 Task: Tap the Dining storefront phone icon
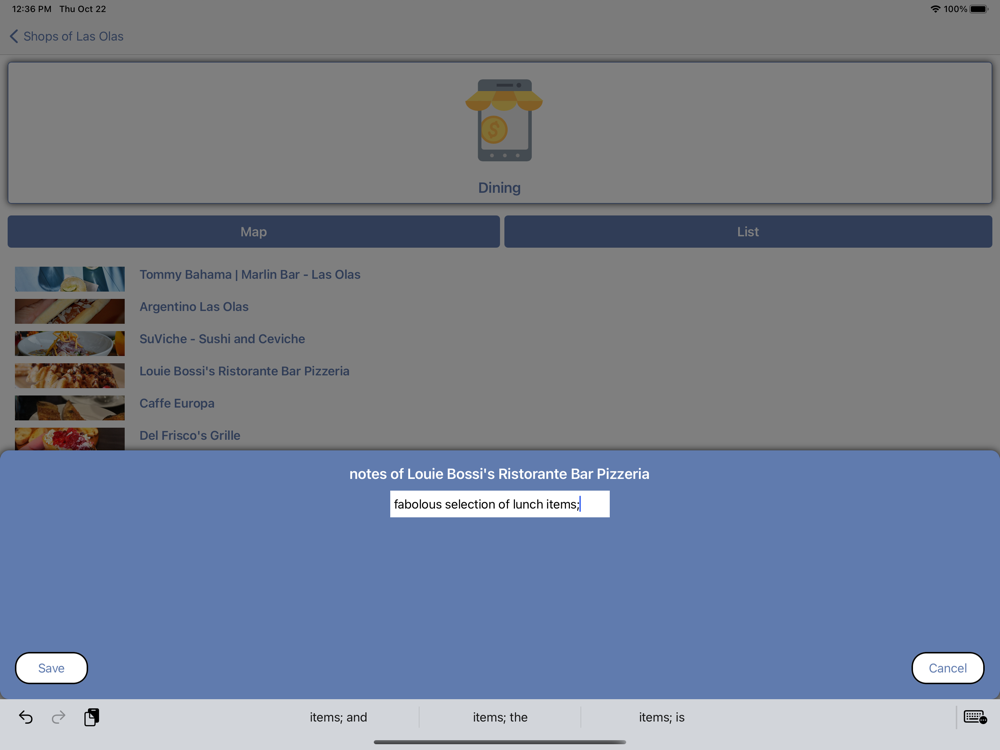pyautogui.click(x=504, y=120)
